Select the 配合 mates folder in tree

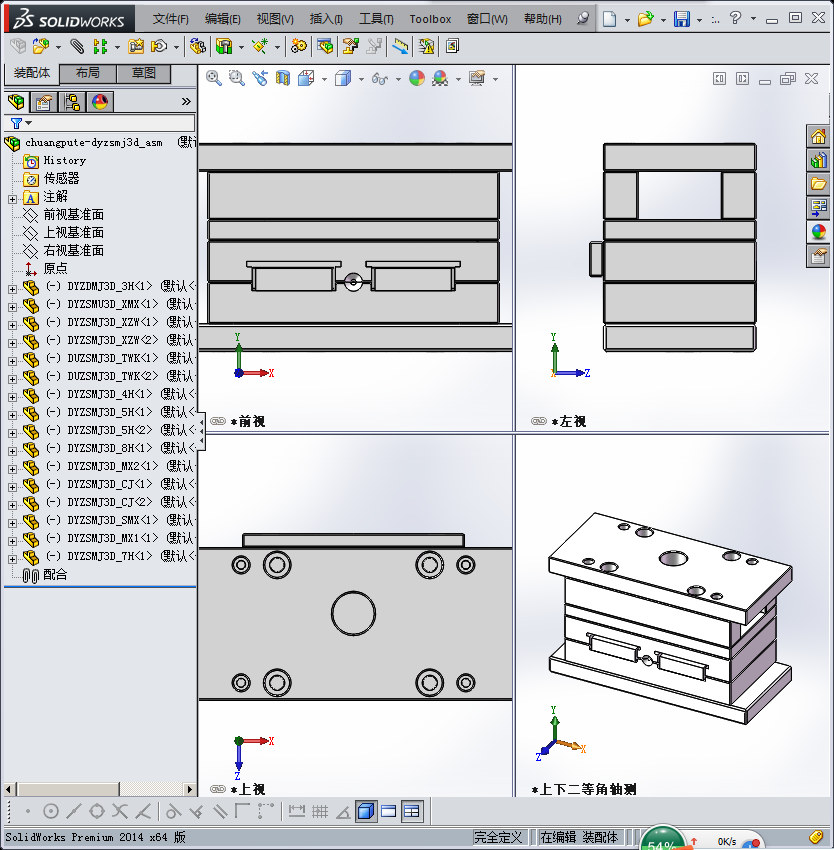pos(55,575)
